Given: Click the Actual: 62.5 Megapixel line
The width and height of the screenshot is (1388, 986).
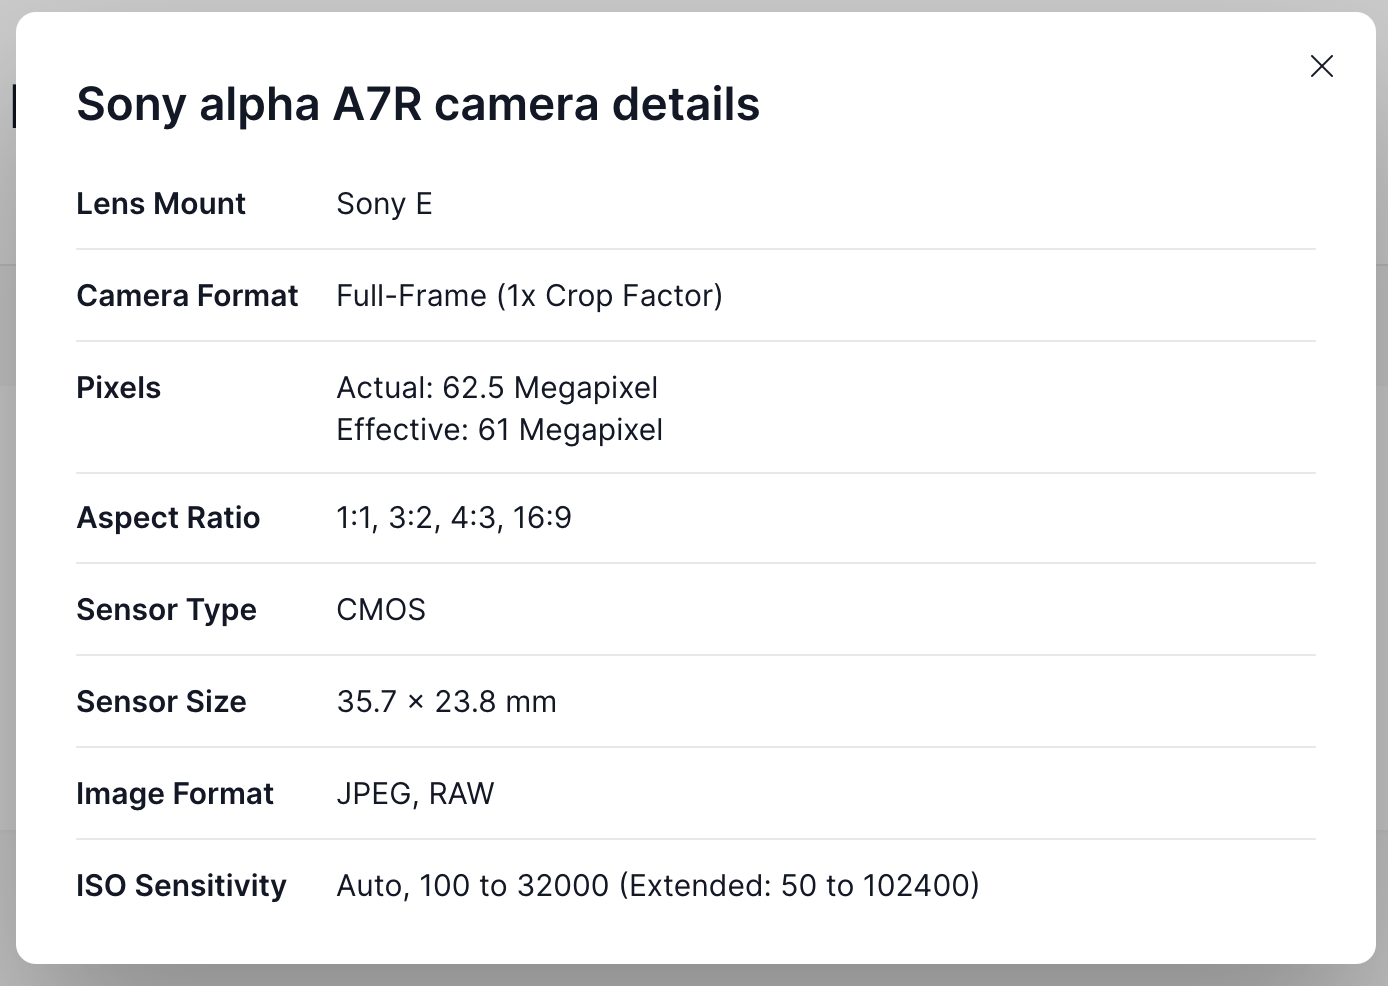Looking at the screenshot, I should click(497, 388).
